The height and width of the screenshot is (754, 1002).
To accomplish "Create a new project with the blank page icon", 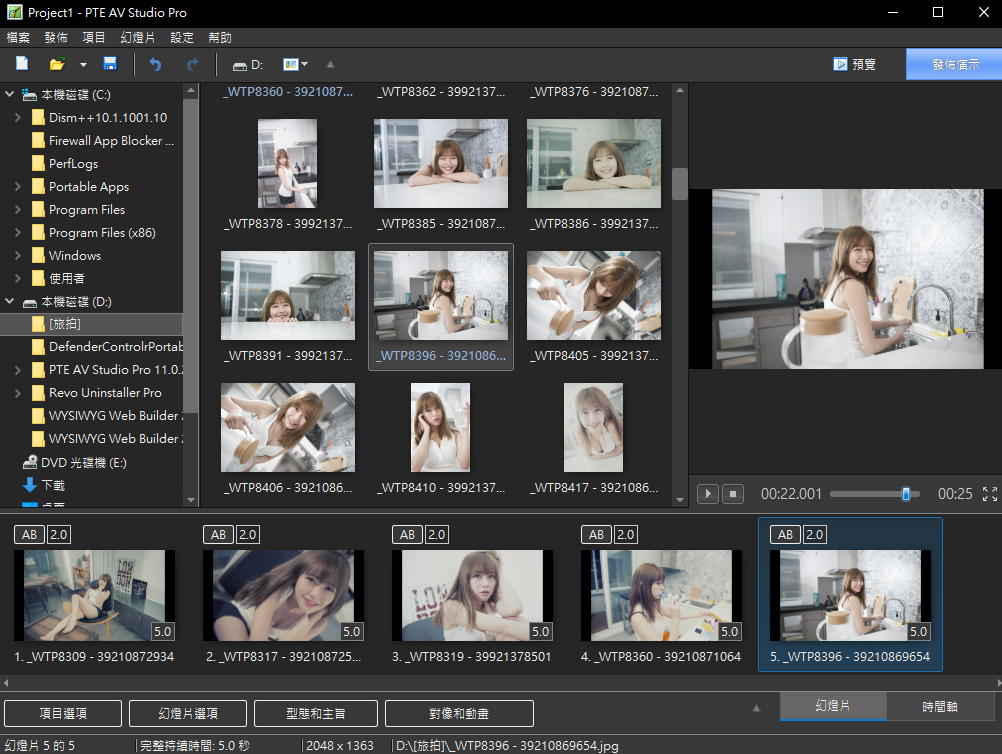I will (x=22, y=64).
